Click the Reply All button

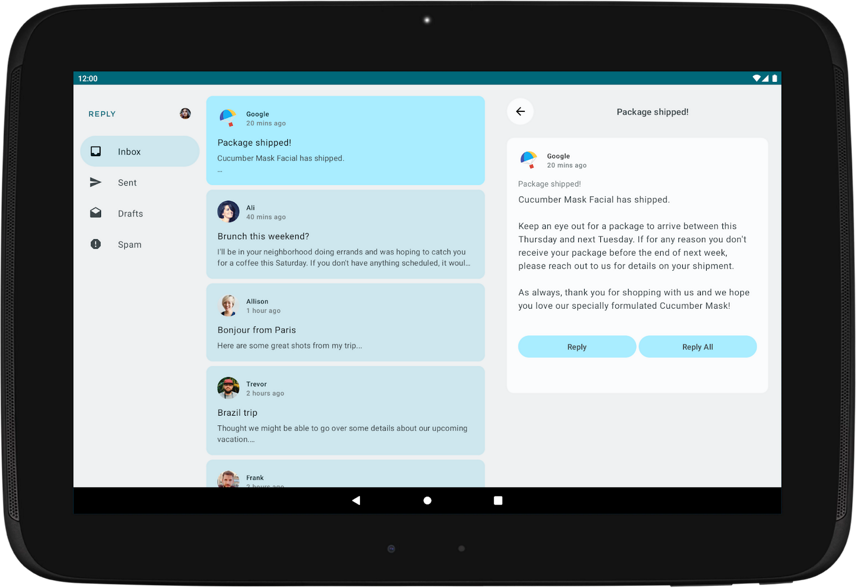697,347
